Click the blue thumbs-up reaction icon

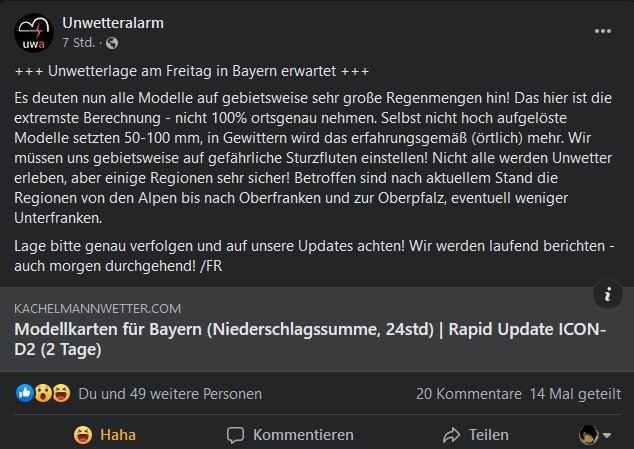tap(25, 393)
